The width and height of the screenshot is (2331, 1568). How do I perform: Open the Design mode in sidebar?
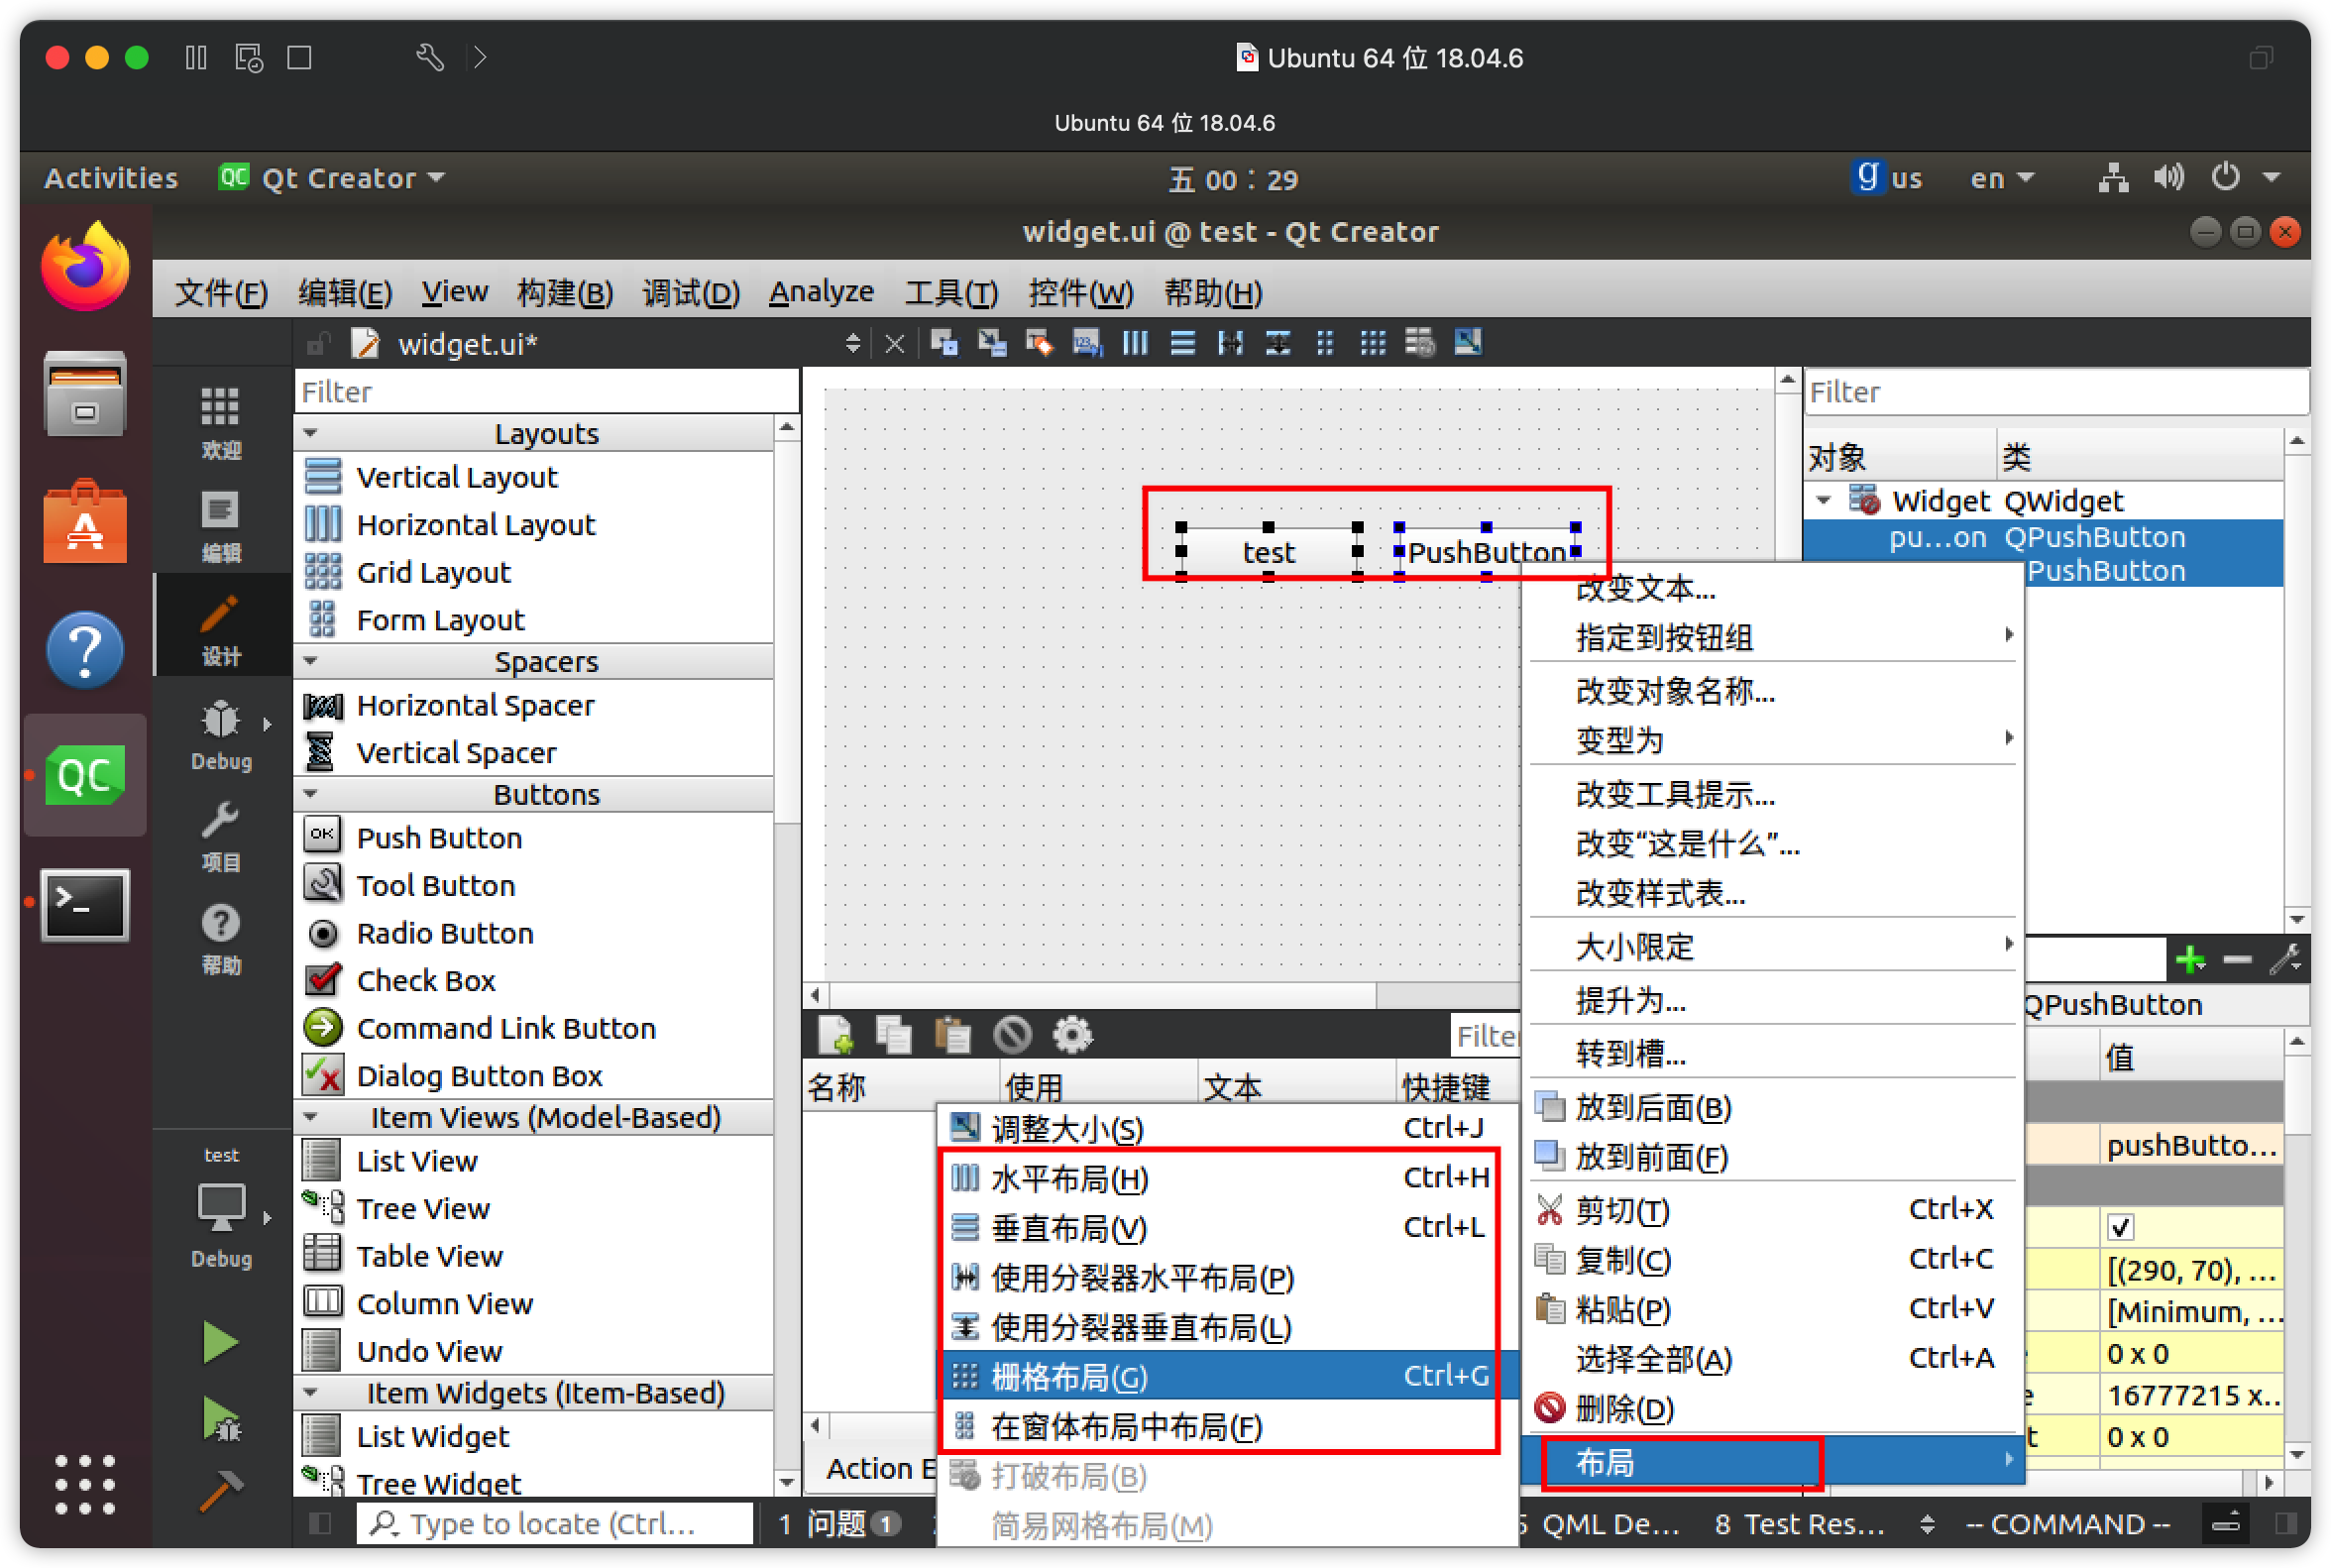(x=220, y=628)
